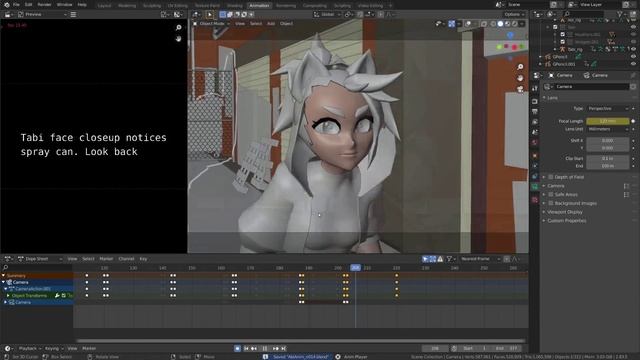640x360 pixels.
Task: Select rendered viewport shading
Action: [x=515, y=24]
